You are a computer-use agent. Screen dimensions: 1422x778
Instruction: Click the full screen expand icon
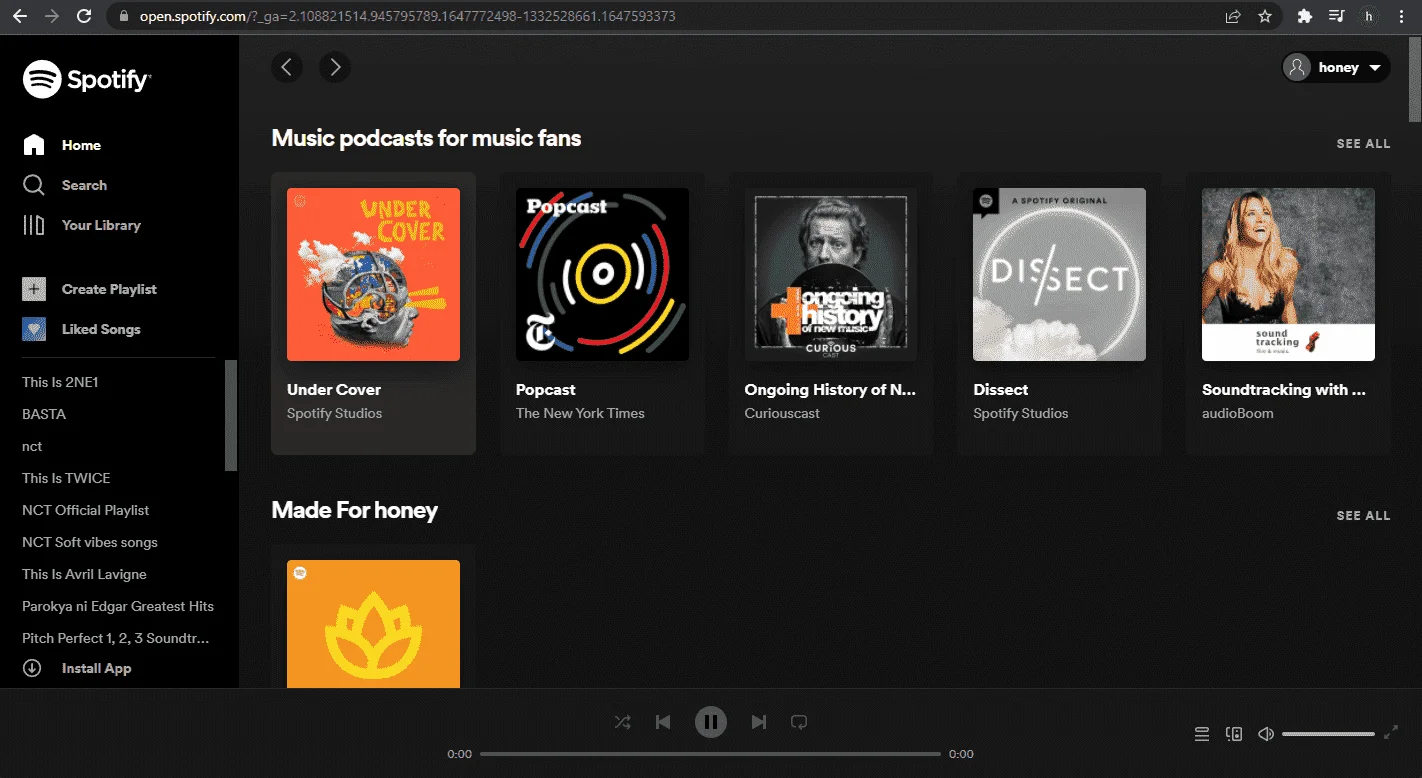point(1390,733)
